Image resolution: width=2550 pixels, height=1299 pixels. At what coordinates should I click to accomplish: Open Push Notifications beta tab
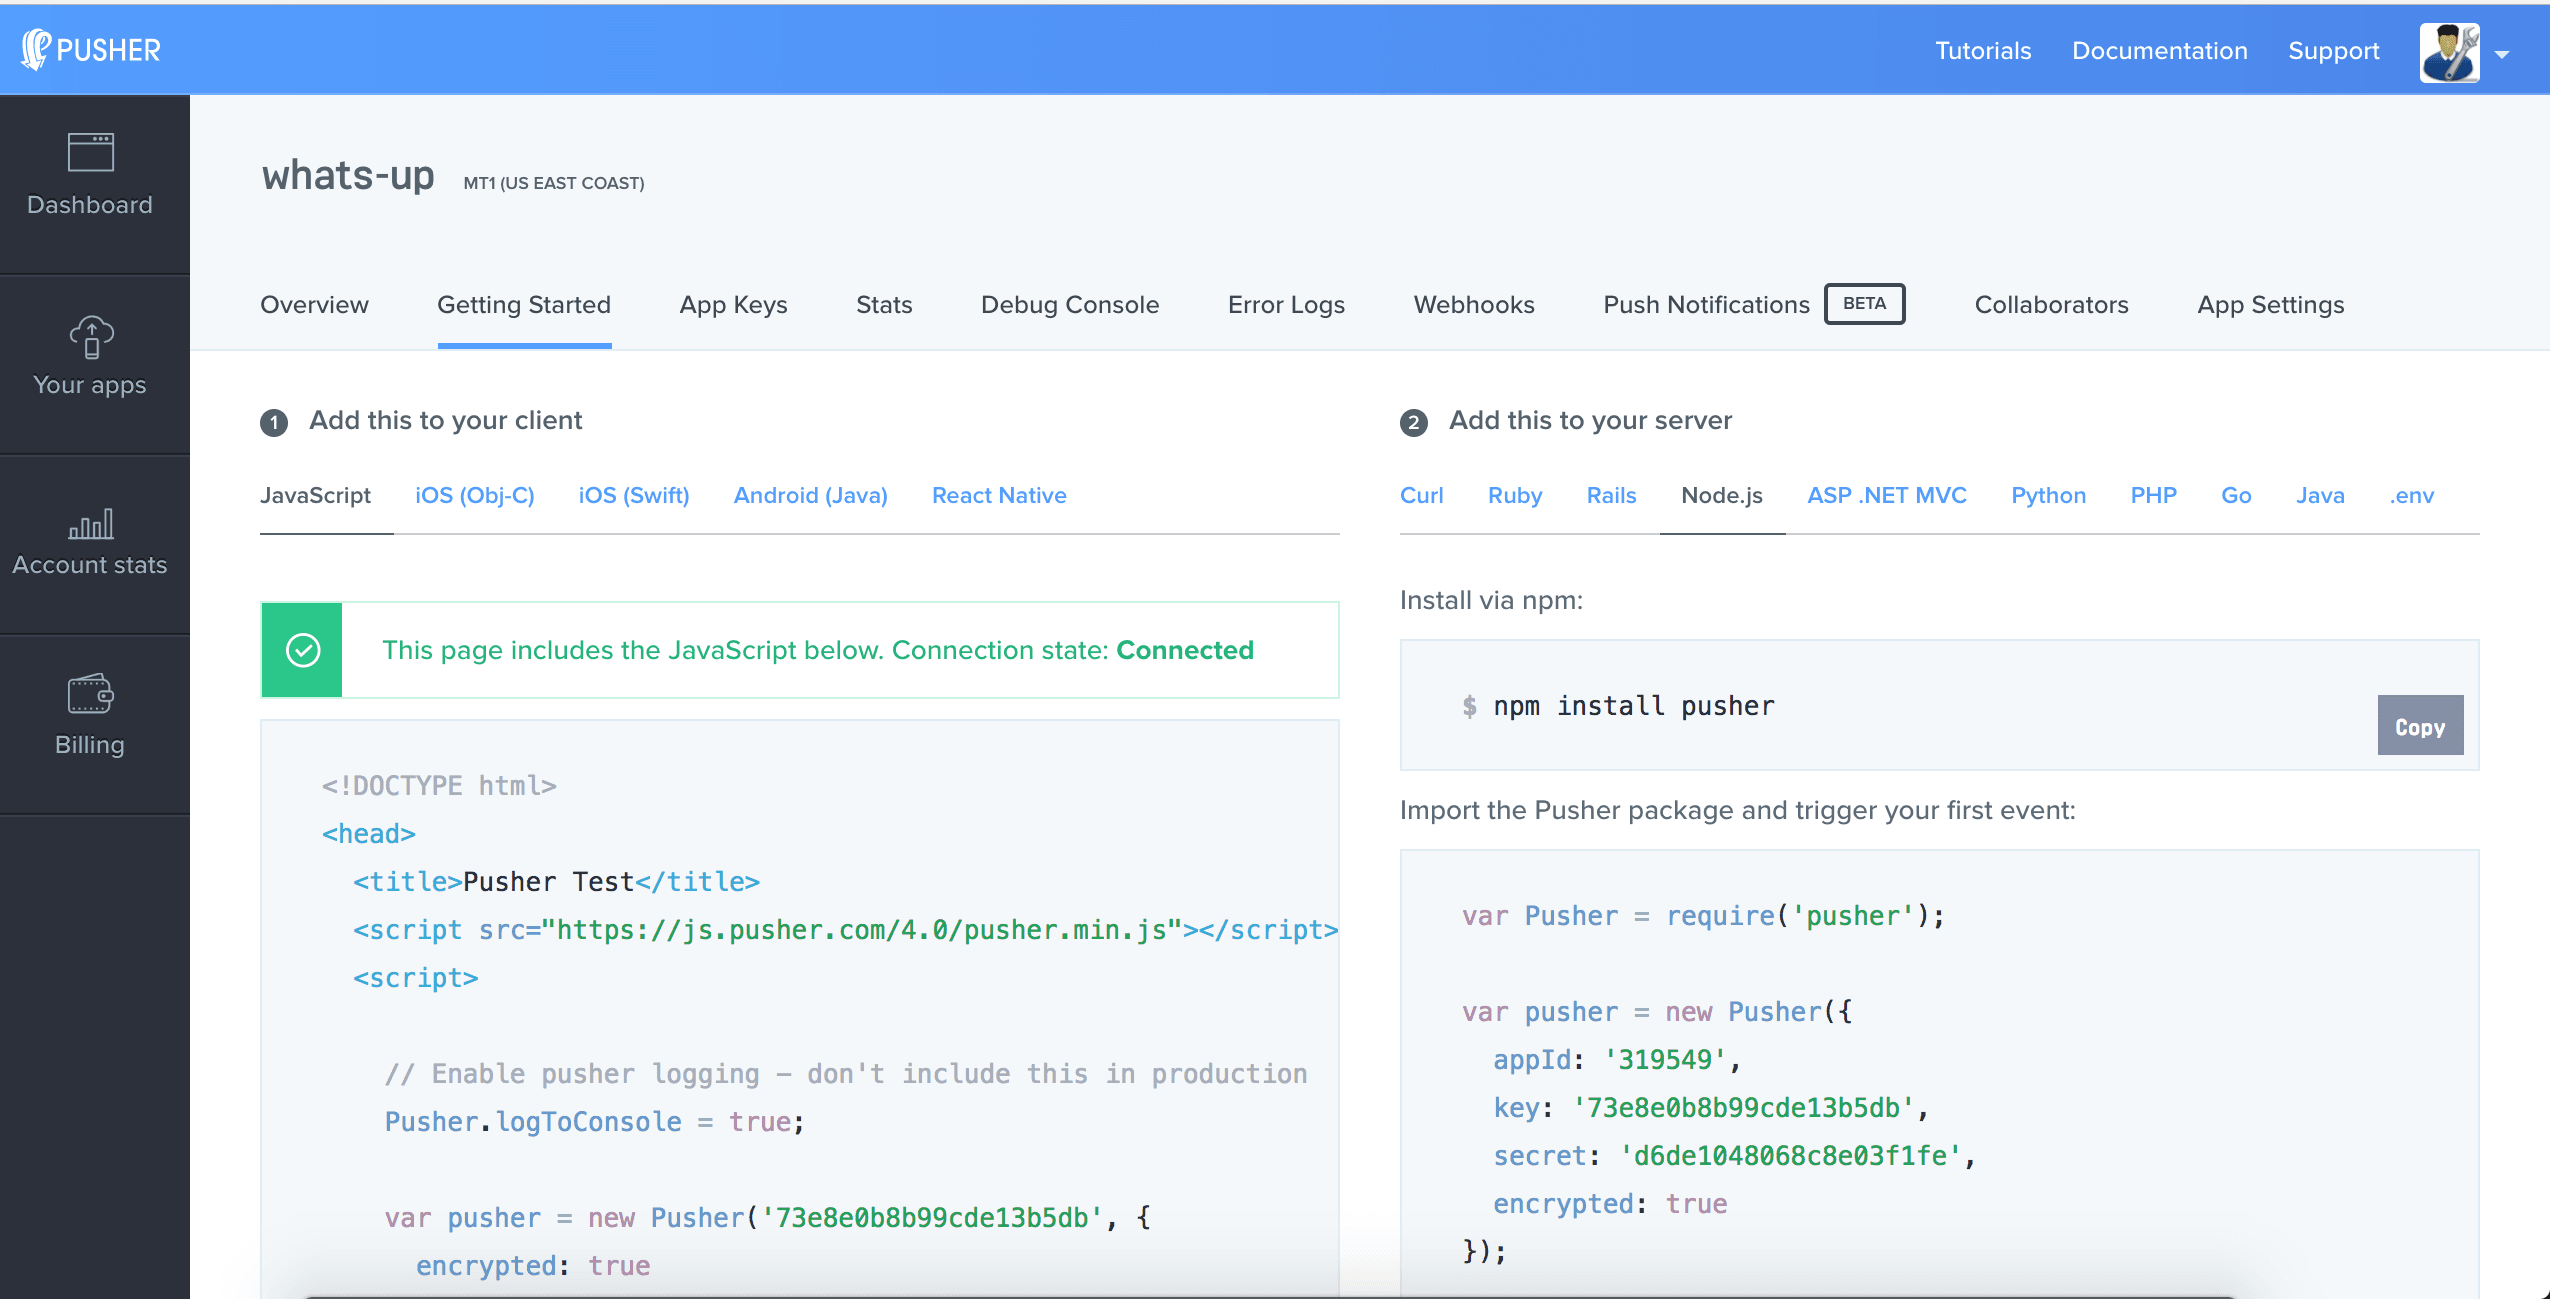tap(1705, 305)
